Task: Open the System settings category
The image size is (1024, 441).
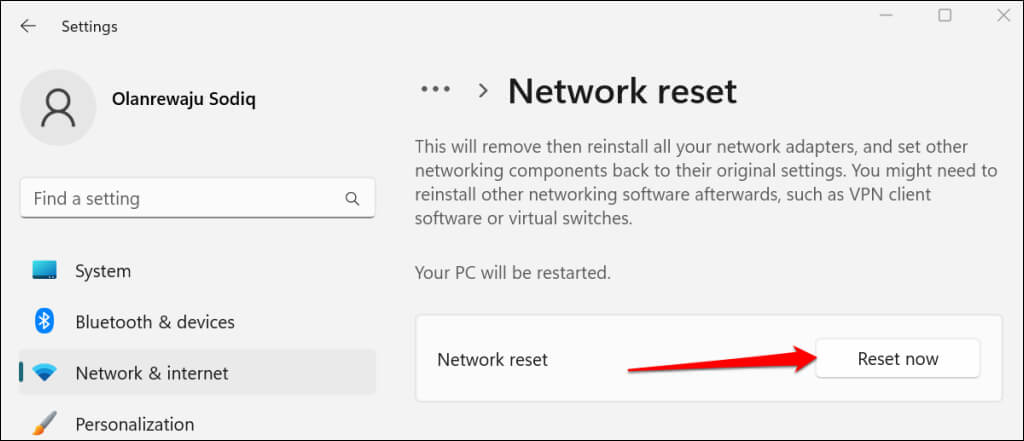Action: (103, 271)
